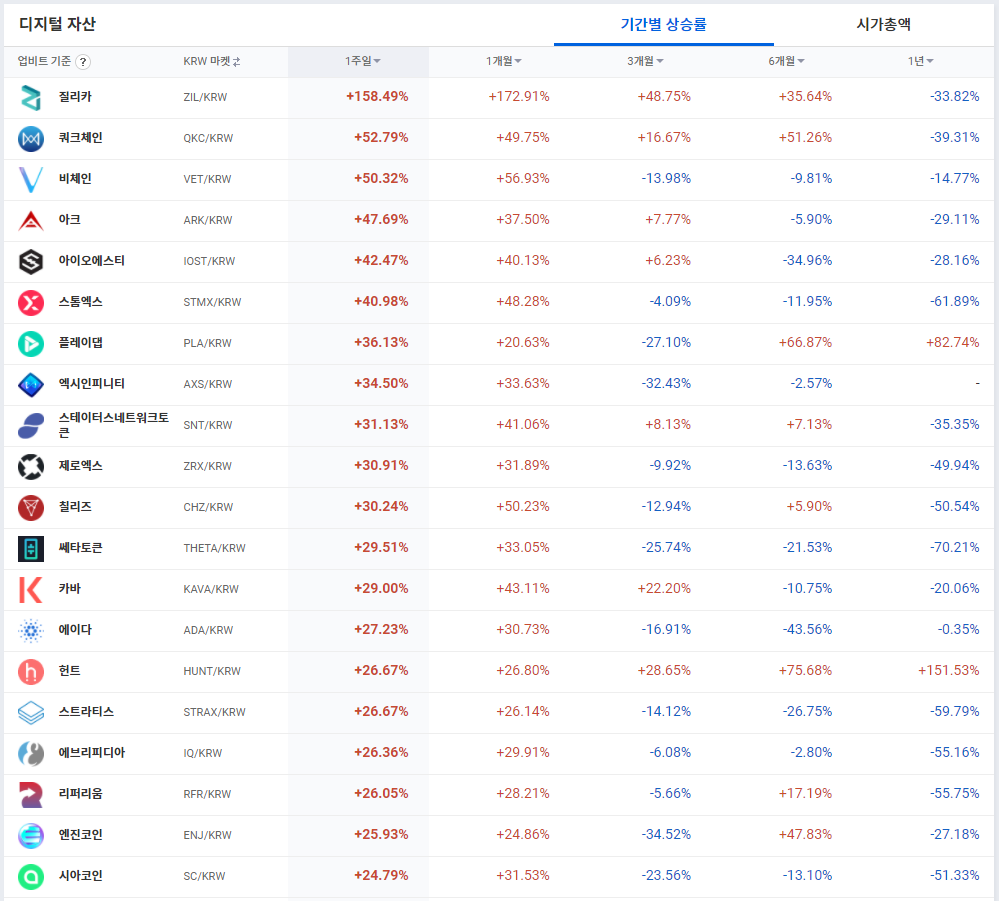Click the 0x (ZRX) coin logo

click(x=31, y=466)
